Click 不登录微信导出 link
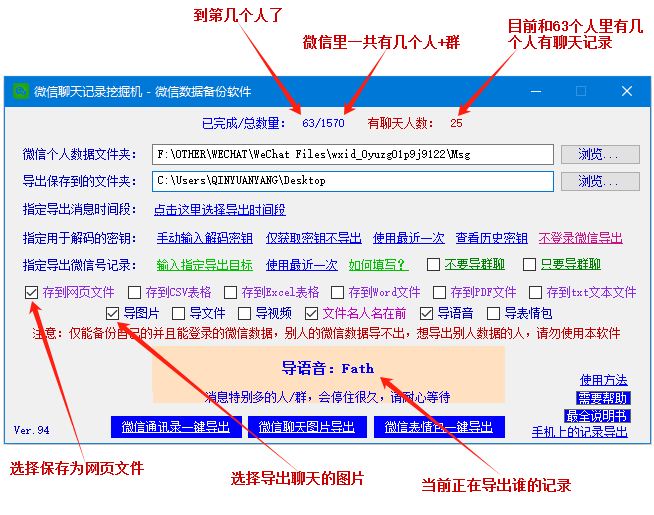The height and width of the screenshot is (515, 654). tap(581, 238)
